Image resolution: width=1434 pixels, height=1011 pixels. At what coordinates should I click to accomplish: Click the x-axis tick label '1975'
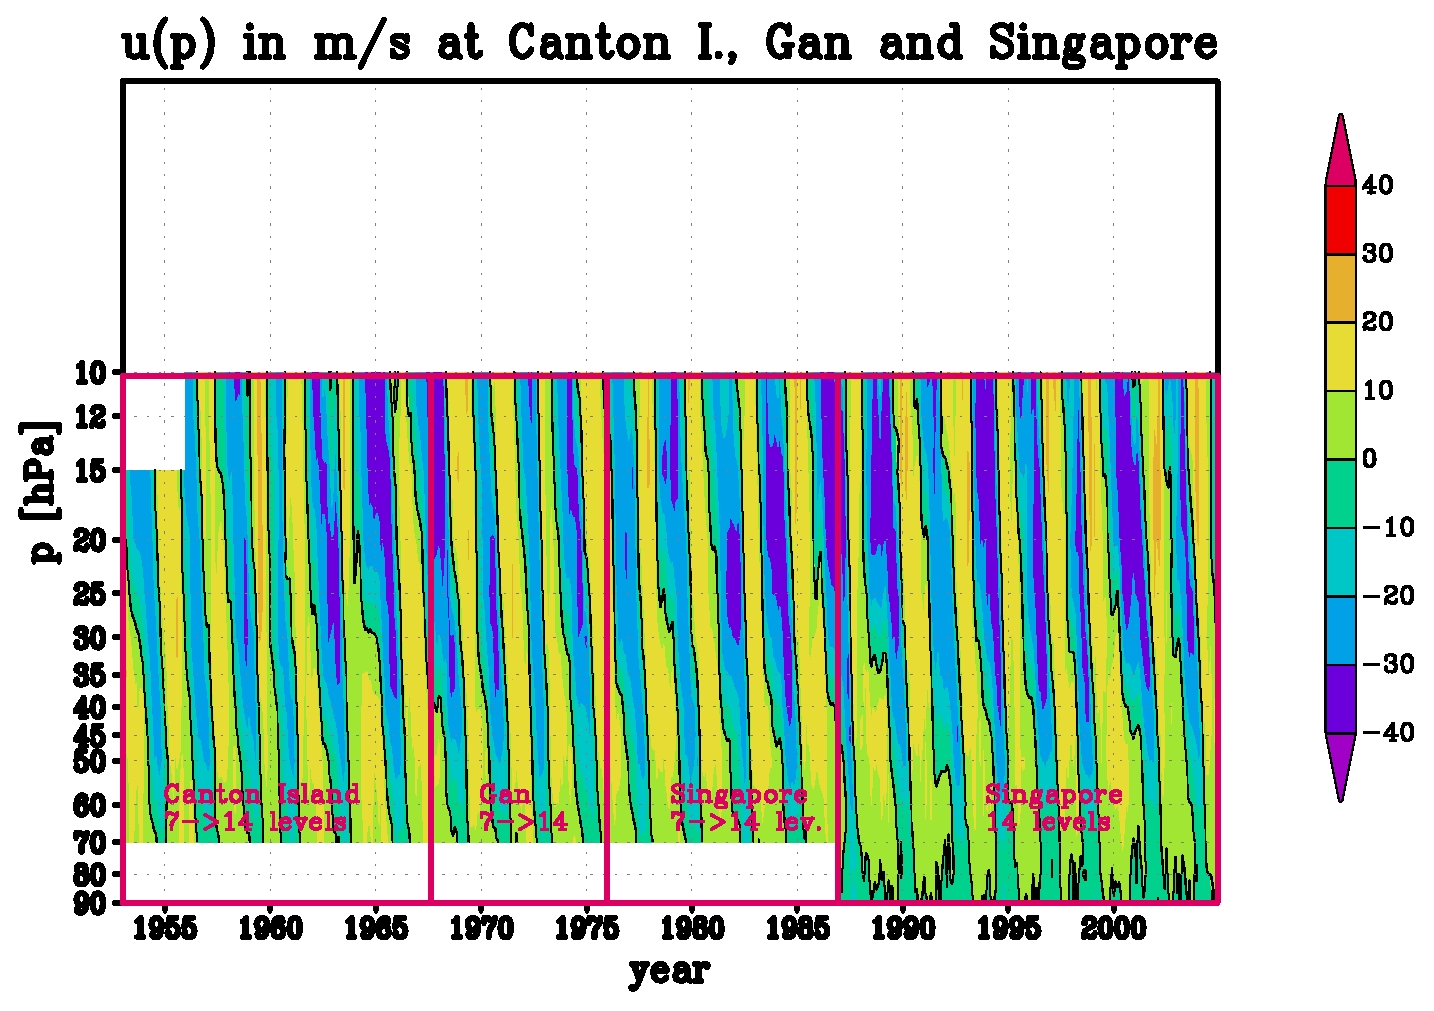(587, 929)
